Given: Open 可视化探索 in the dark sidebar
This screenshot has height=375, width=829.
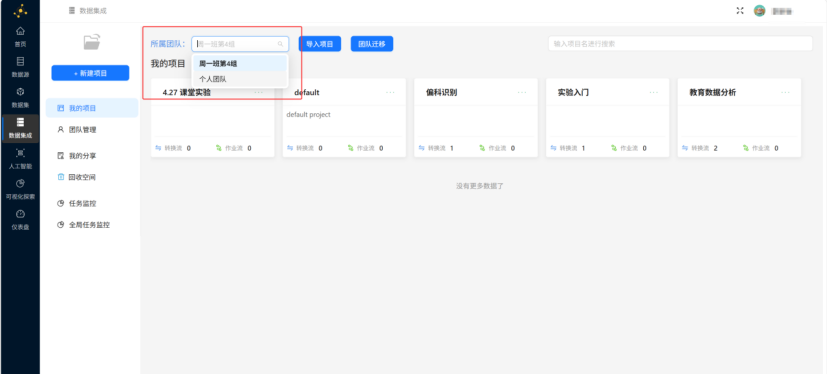Looking at the screenshot, I should coord(20,189).
